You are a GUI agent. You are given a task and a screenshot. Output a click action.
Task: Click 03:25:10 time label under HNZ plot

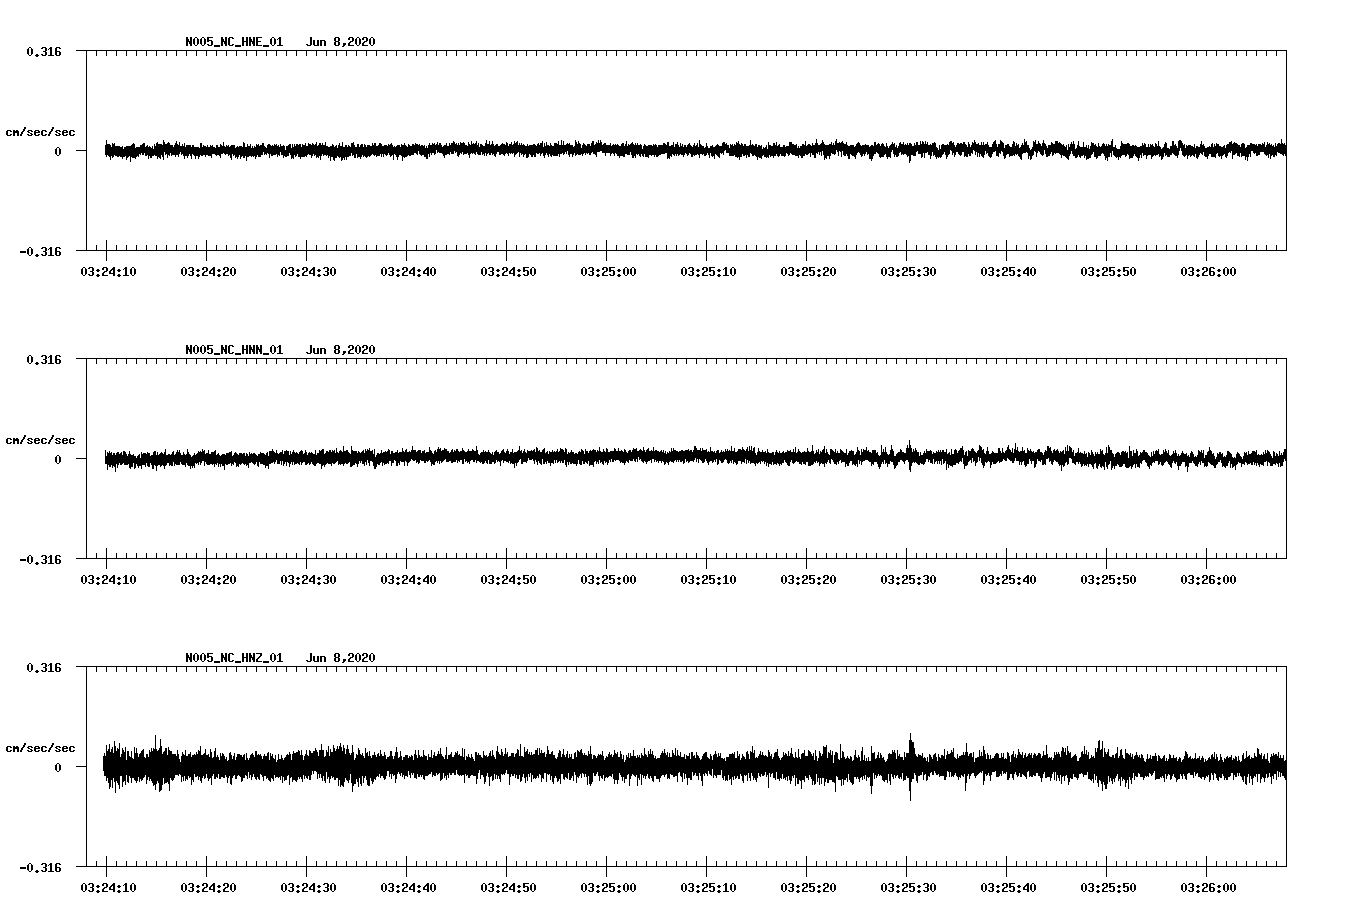point(708,888)
